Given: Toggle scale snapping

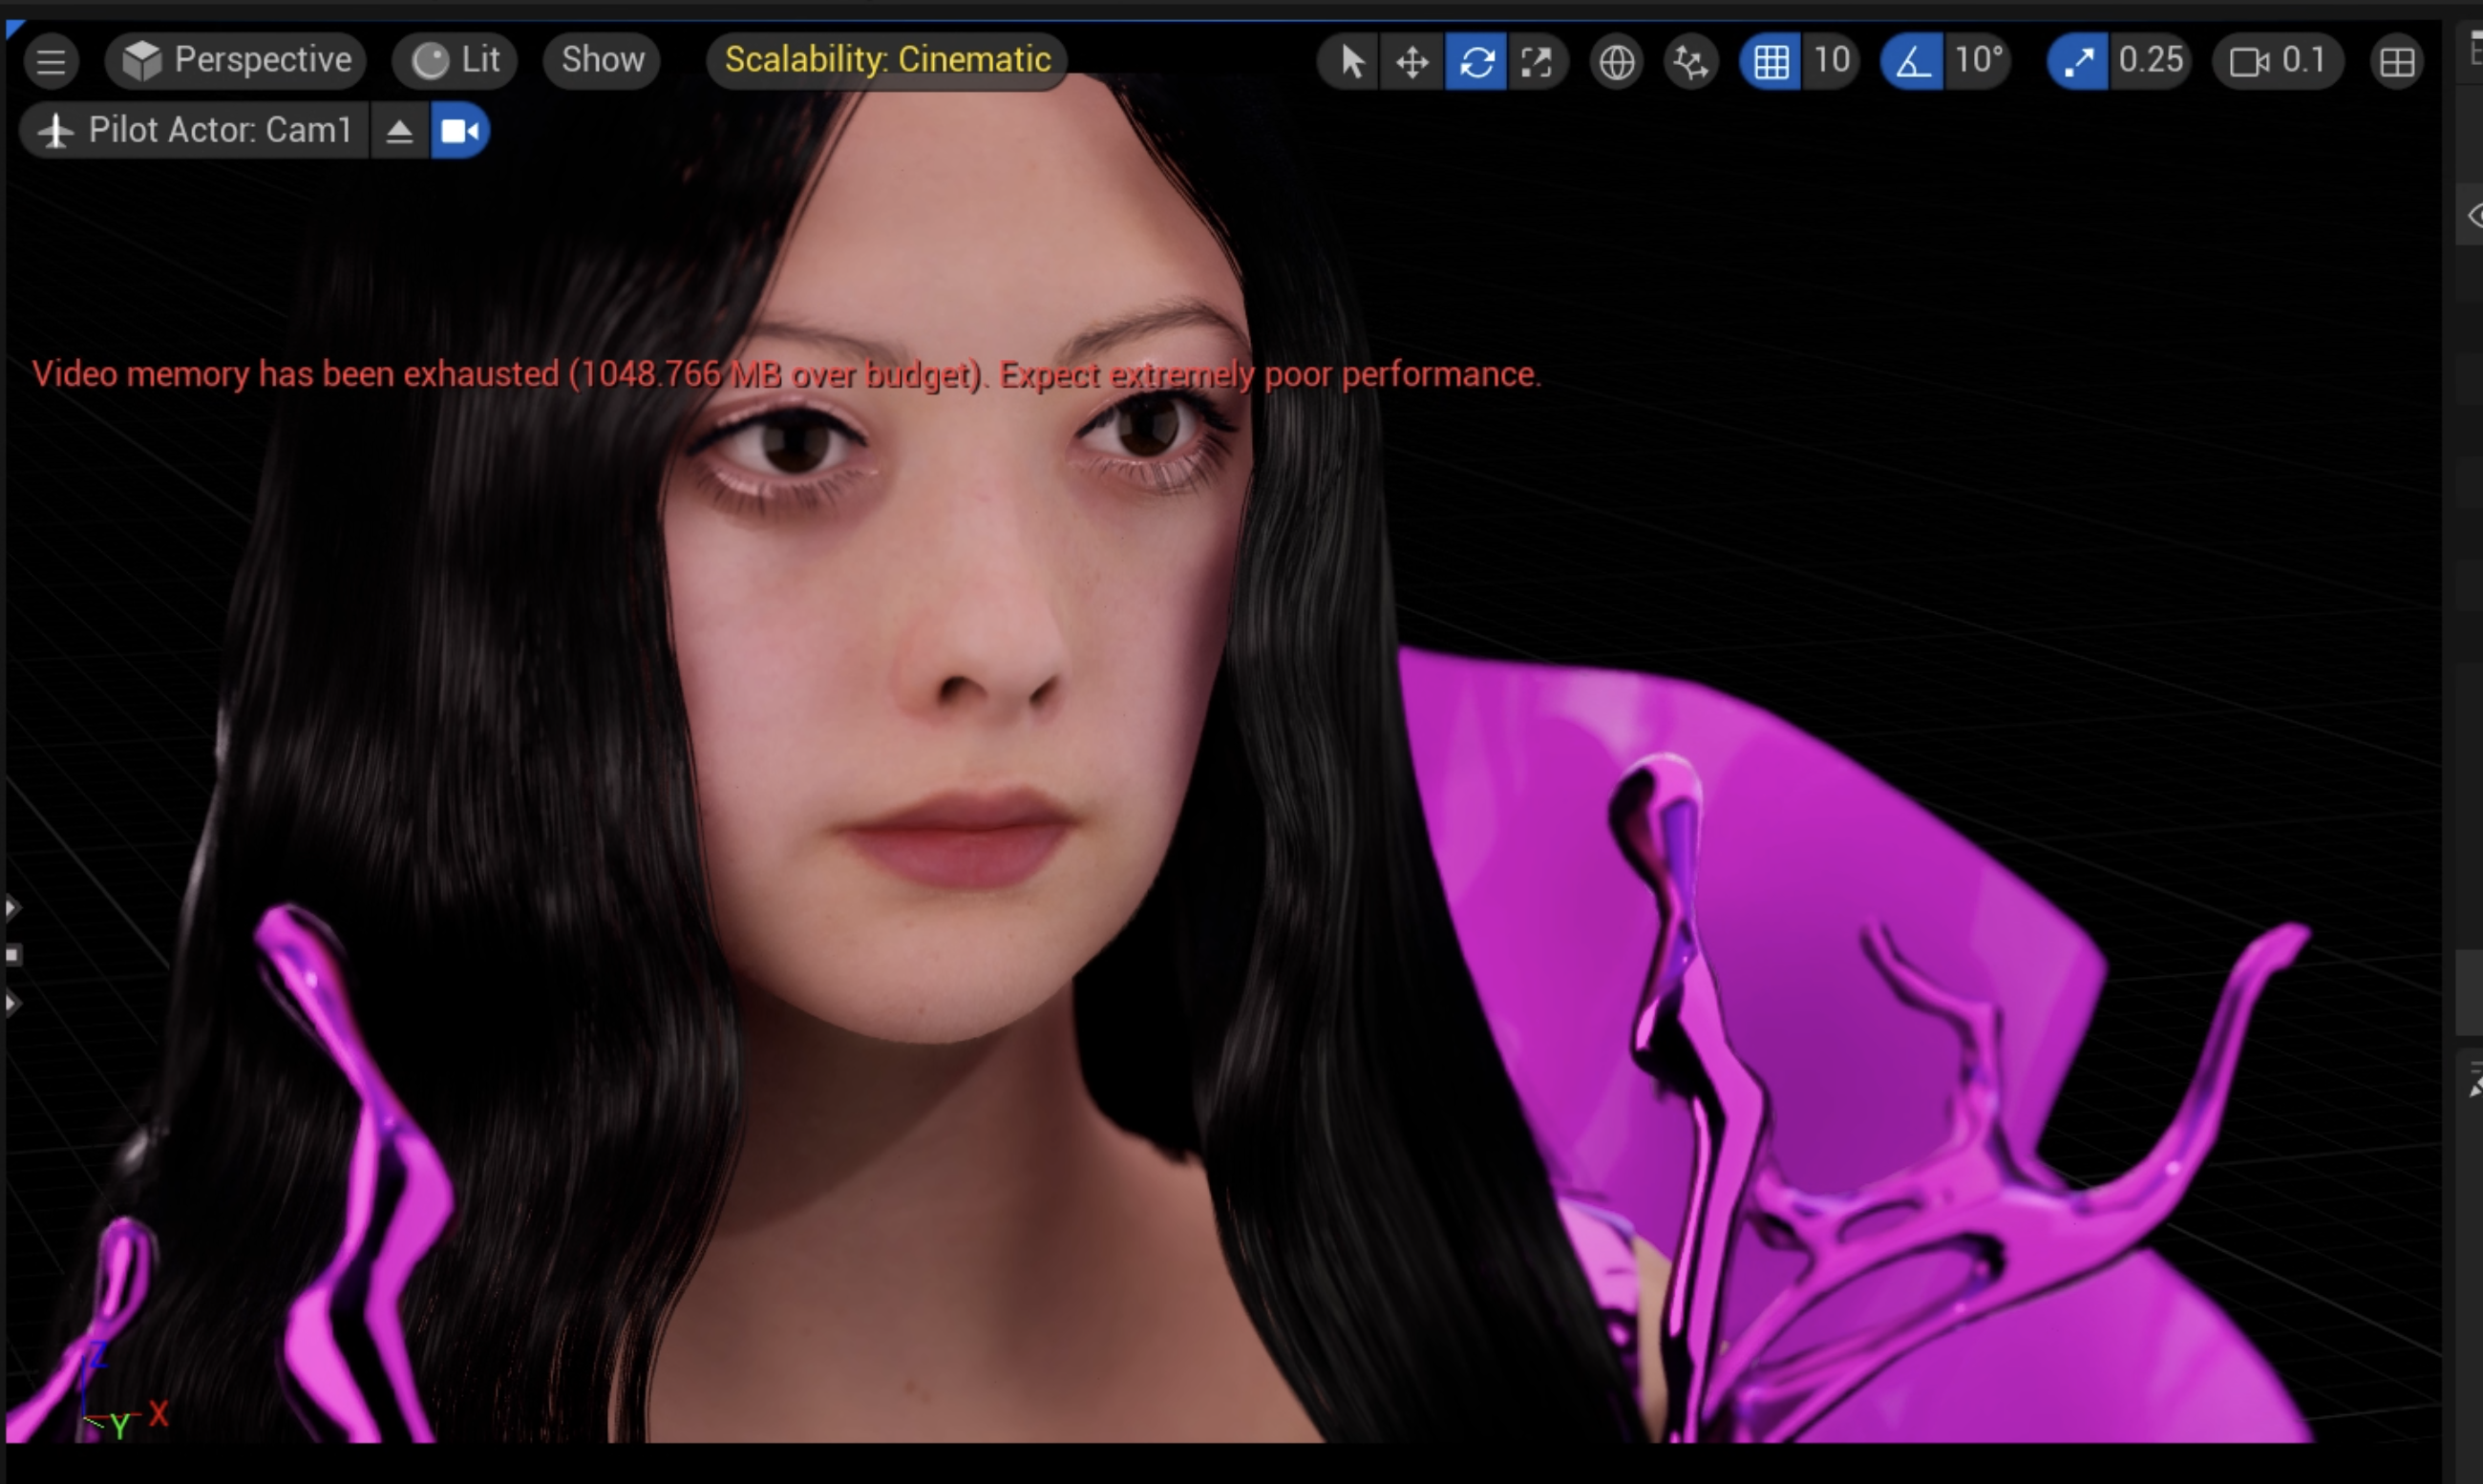Looking at the screenshot, I should 2078,62.
